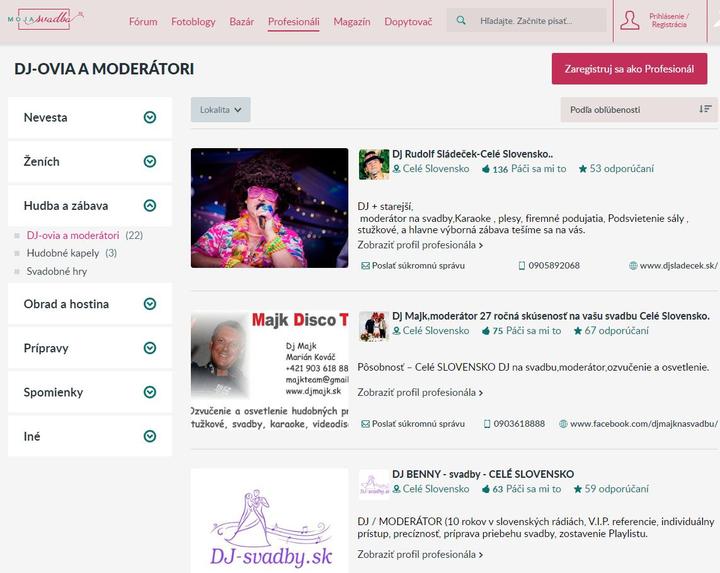Open the Fórum menu item

click(143, 21)
